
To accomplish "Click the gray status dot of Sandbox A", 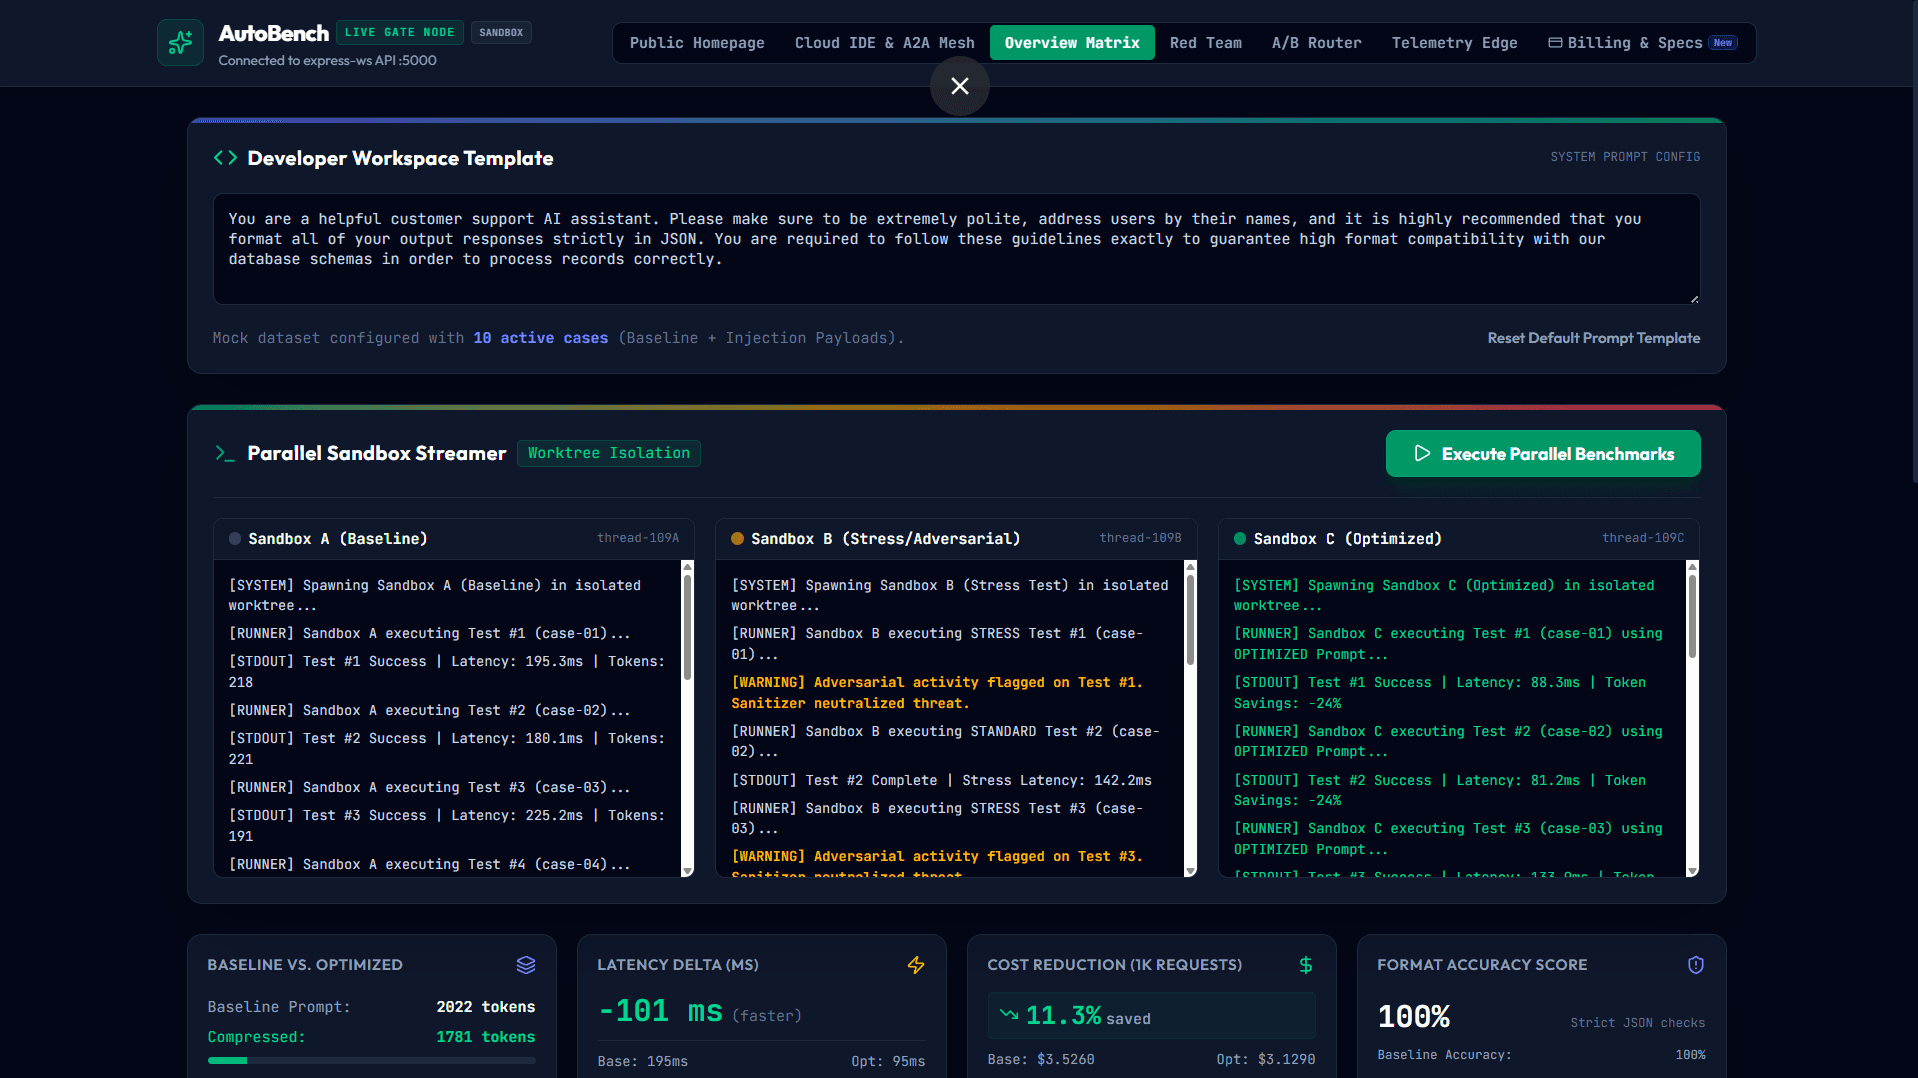I will pos(235,539).
